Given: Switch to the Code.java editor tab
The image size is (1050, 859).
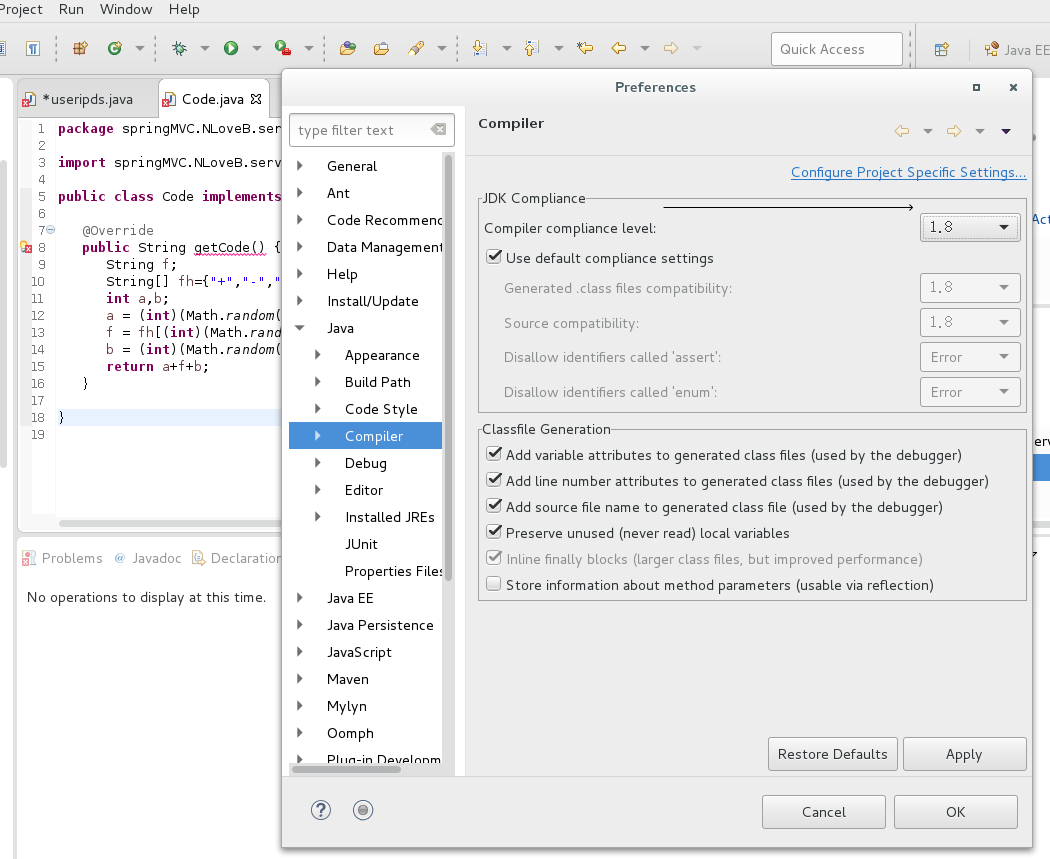Looking at the screenshot, I should 213,99.
